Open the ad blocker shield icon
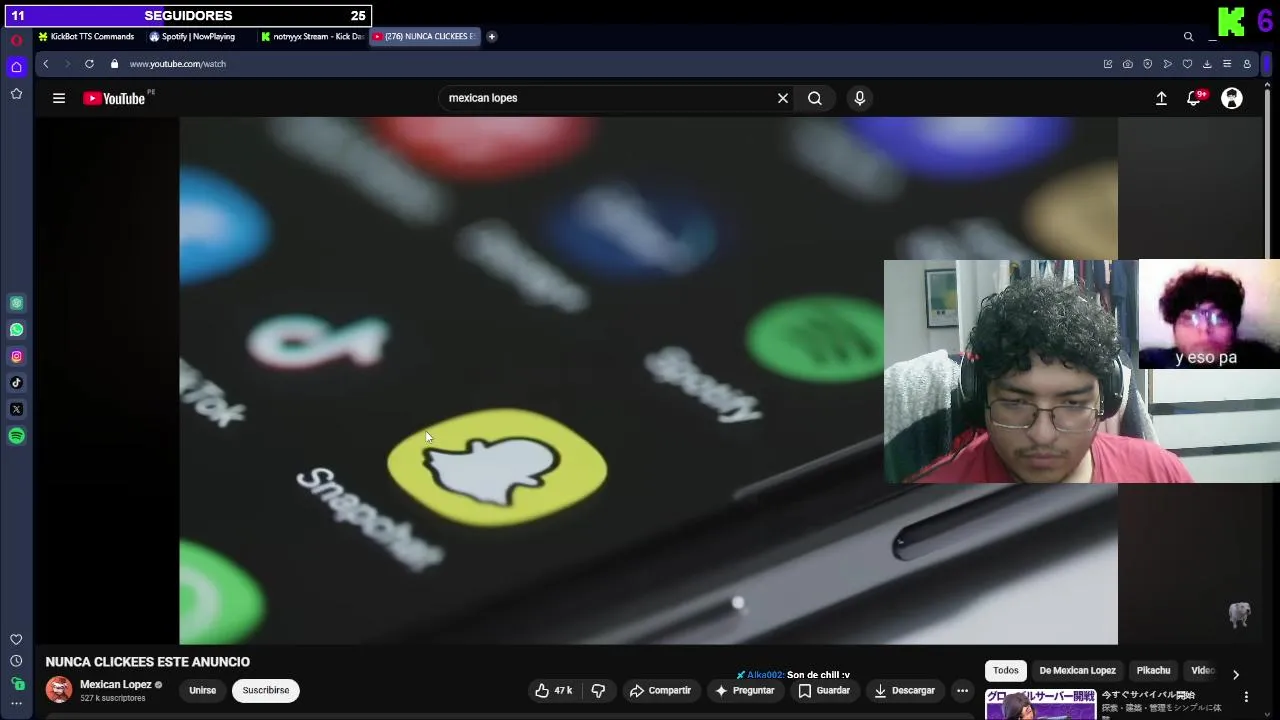1280x720 pixels. click(x=1147, y=64)
